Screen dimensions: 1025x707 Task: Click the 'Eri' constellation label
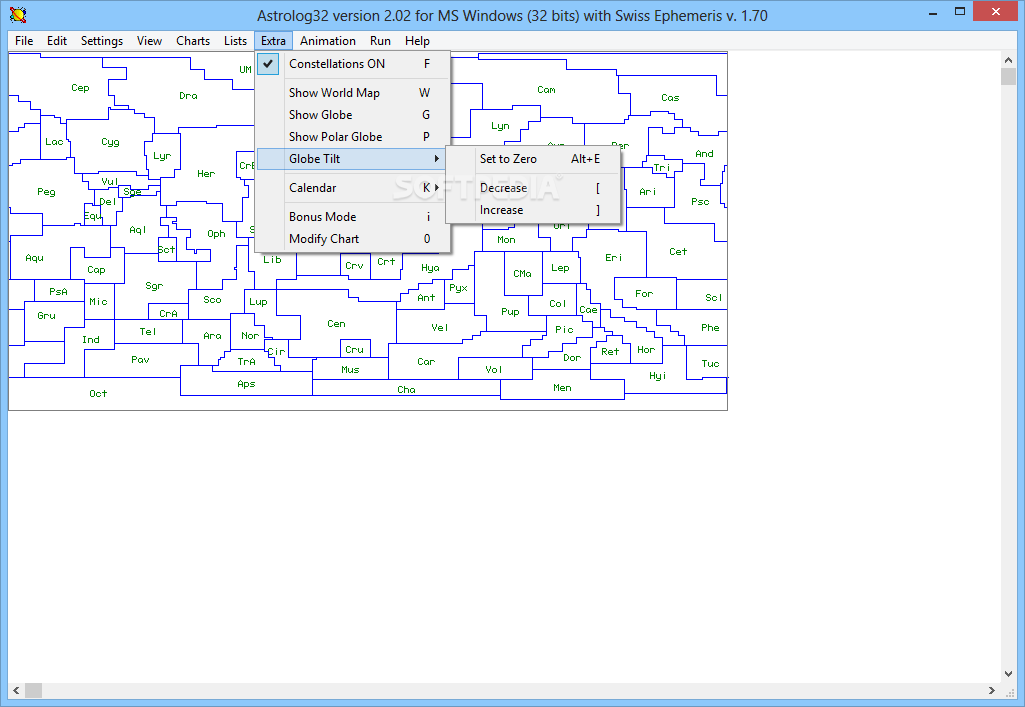613,257
